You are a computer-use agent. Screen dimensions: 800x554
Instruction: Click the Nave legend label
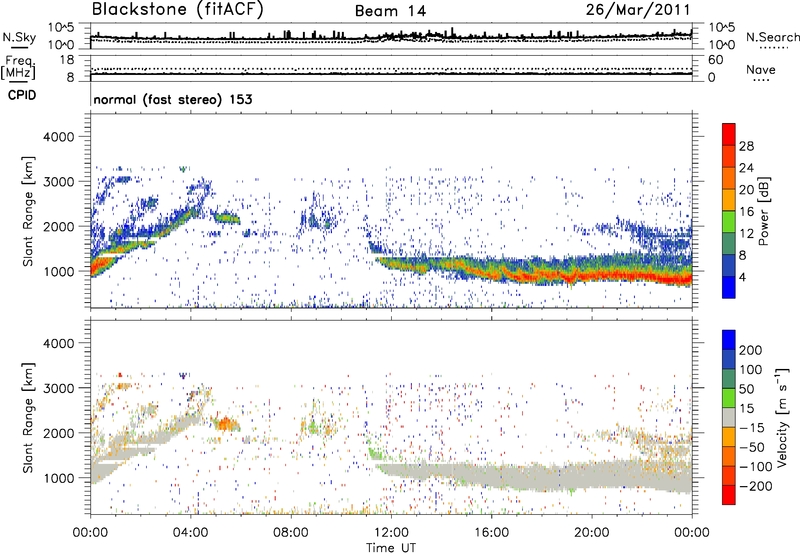pos(761,70)
